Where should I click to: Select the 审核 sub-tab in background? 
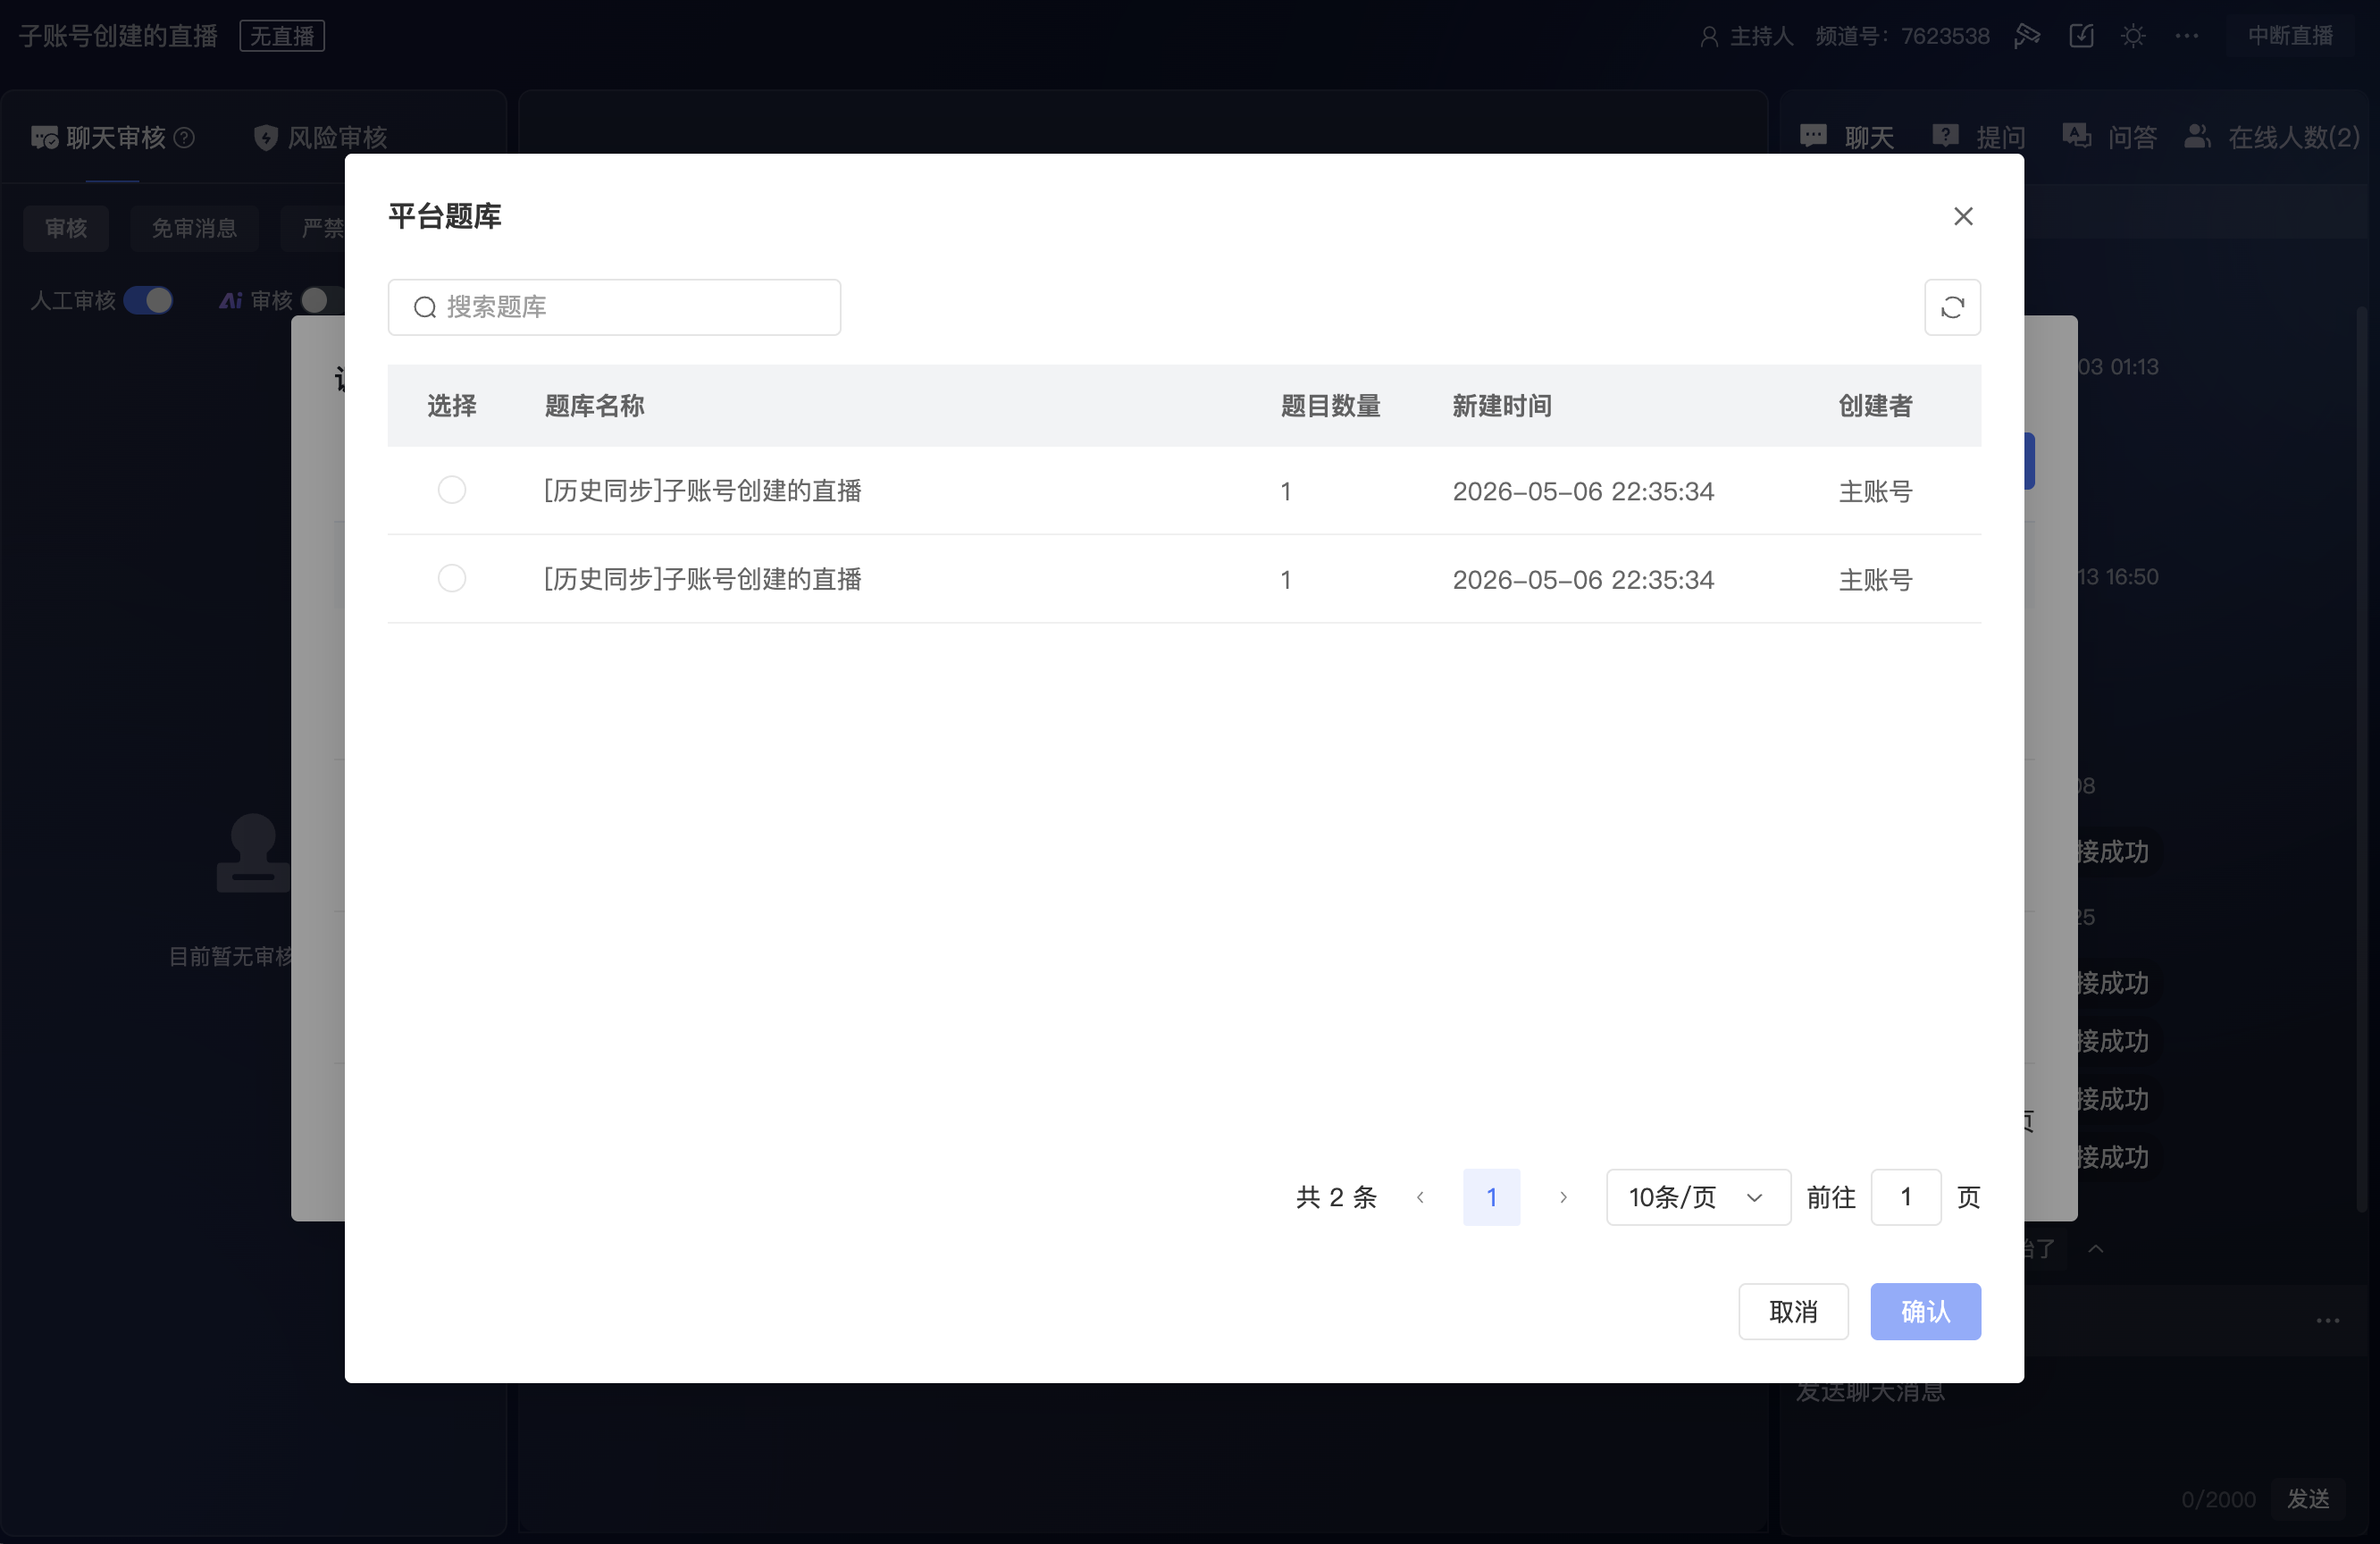point(66,228)
